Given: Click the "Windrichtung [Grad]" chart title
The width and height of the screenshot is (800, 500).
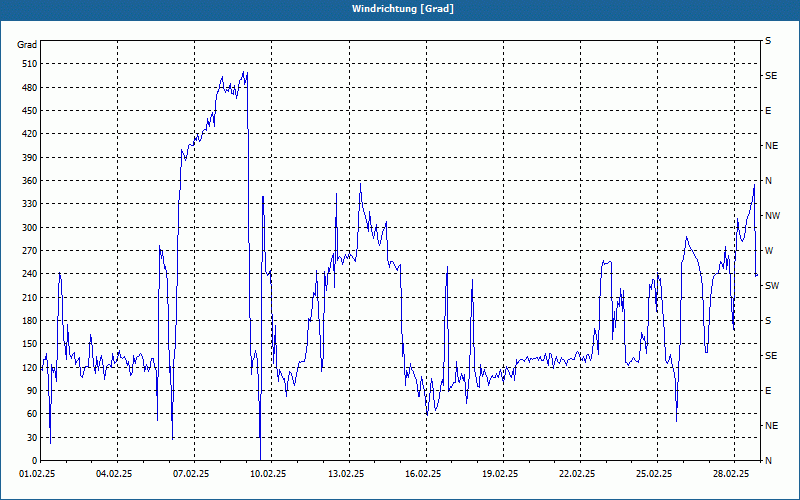Looking at the screenshot, I should (x=403, y=9).
